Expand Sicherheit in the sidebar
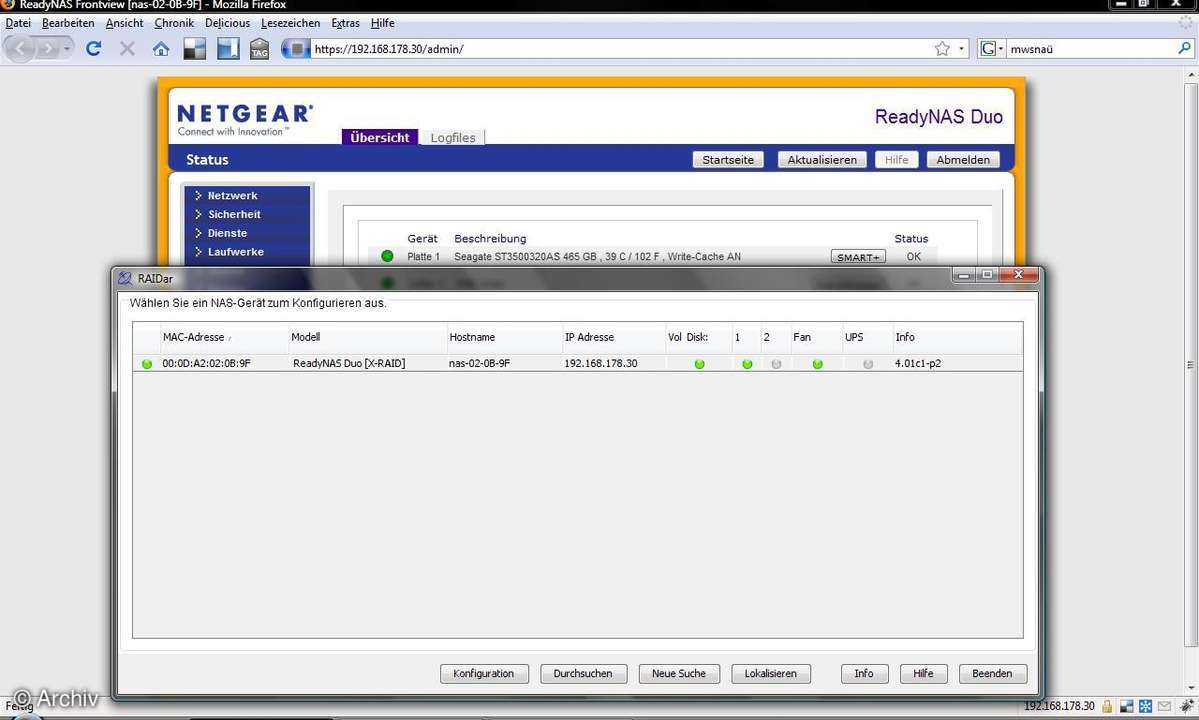This screenshot has height=720, width=1199. 234,214
